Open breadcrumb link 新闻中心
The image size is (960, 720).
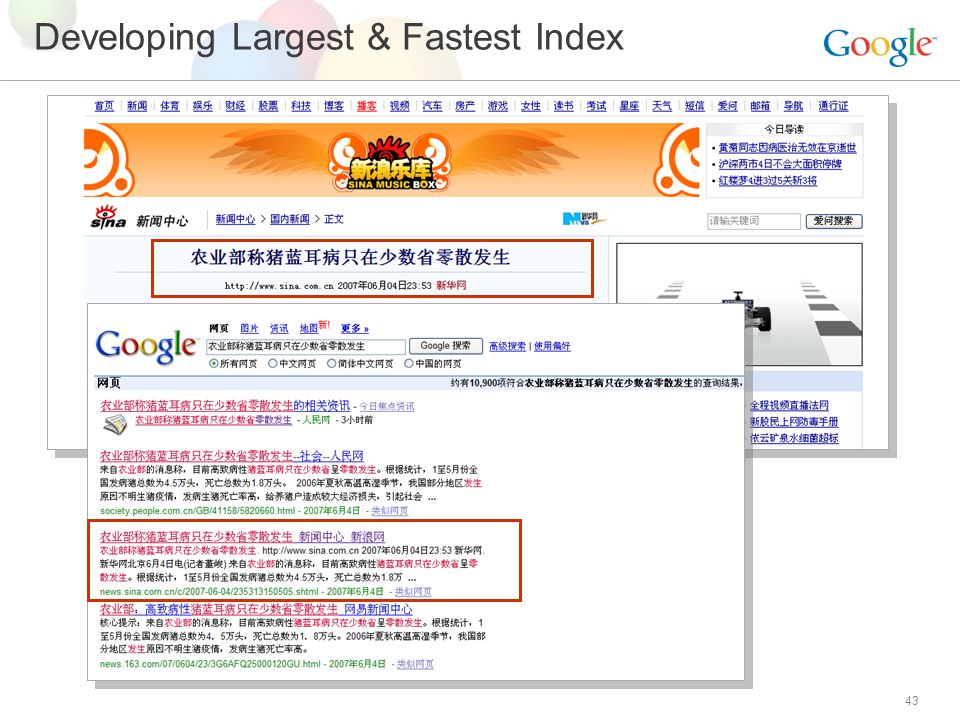[x=235, y=219]
